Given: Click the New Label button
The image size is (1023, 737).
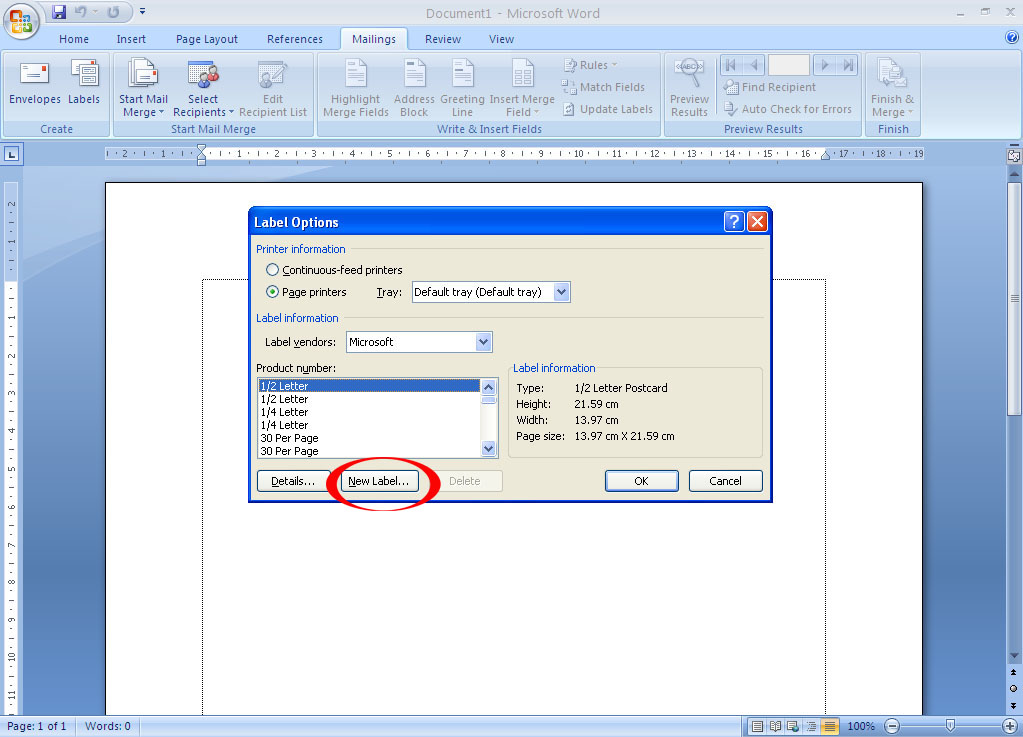Looking at the screenshot, I should (379, 481).
